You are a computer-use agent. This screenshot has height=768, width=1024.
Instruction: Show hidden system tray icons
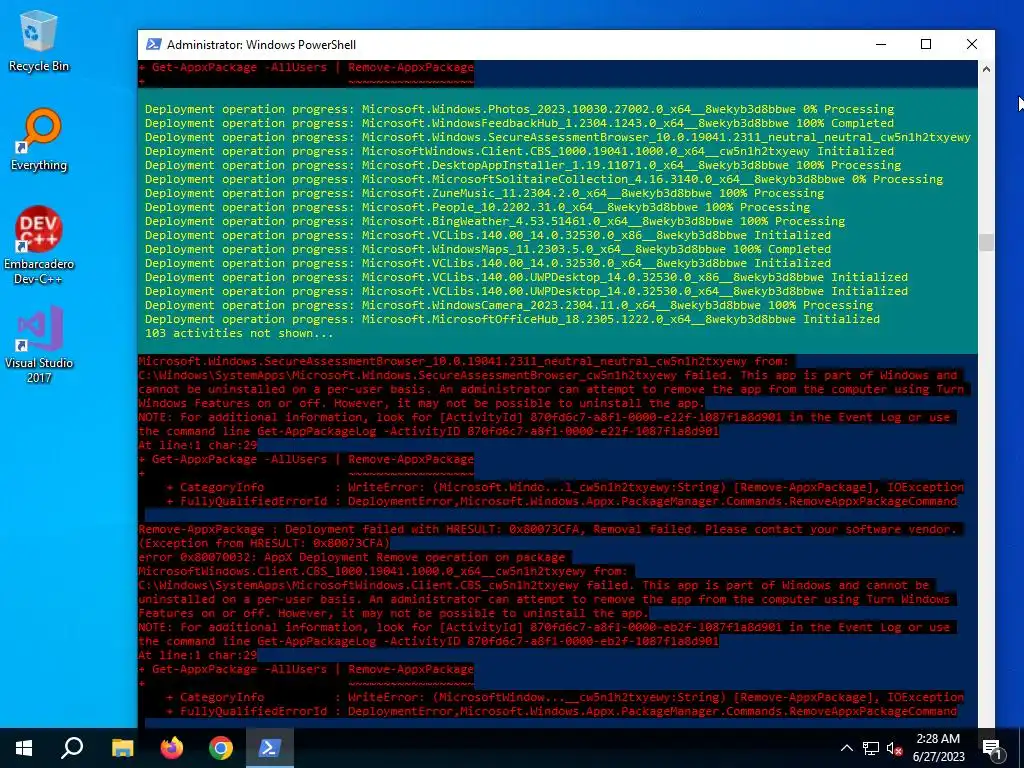click(846, 748)
